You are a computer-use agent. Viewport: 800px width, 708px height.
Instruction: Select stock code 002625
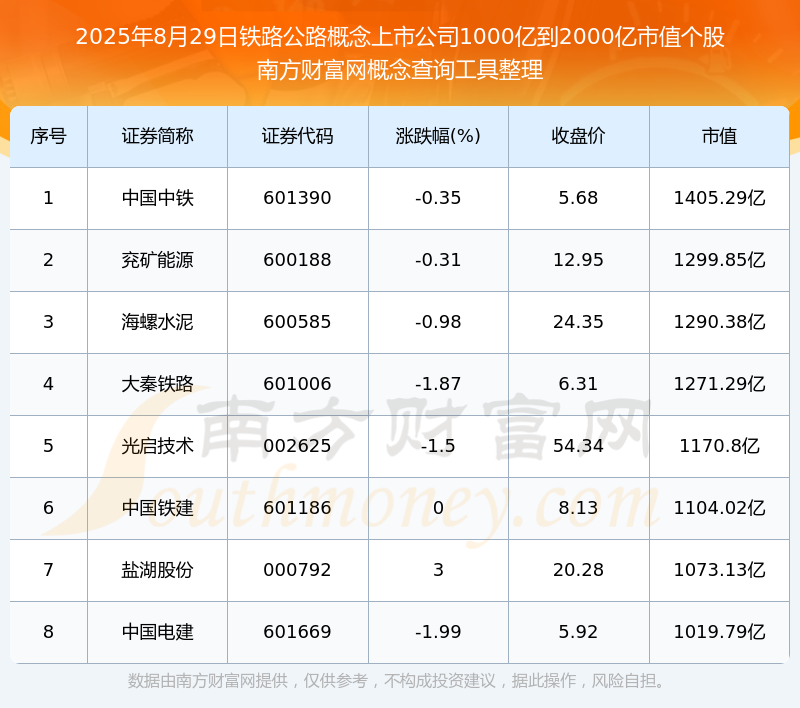click(x=297, y=446)
